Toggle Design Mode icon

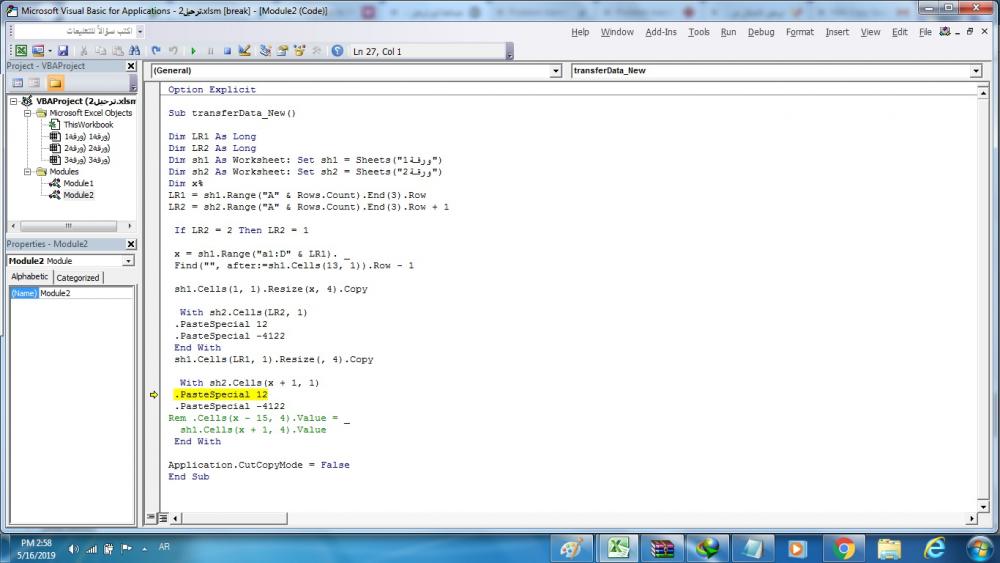(244, 51)
